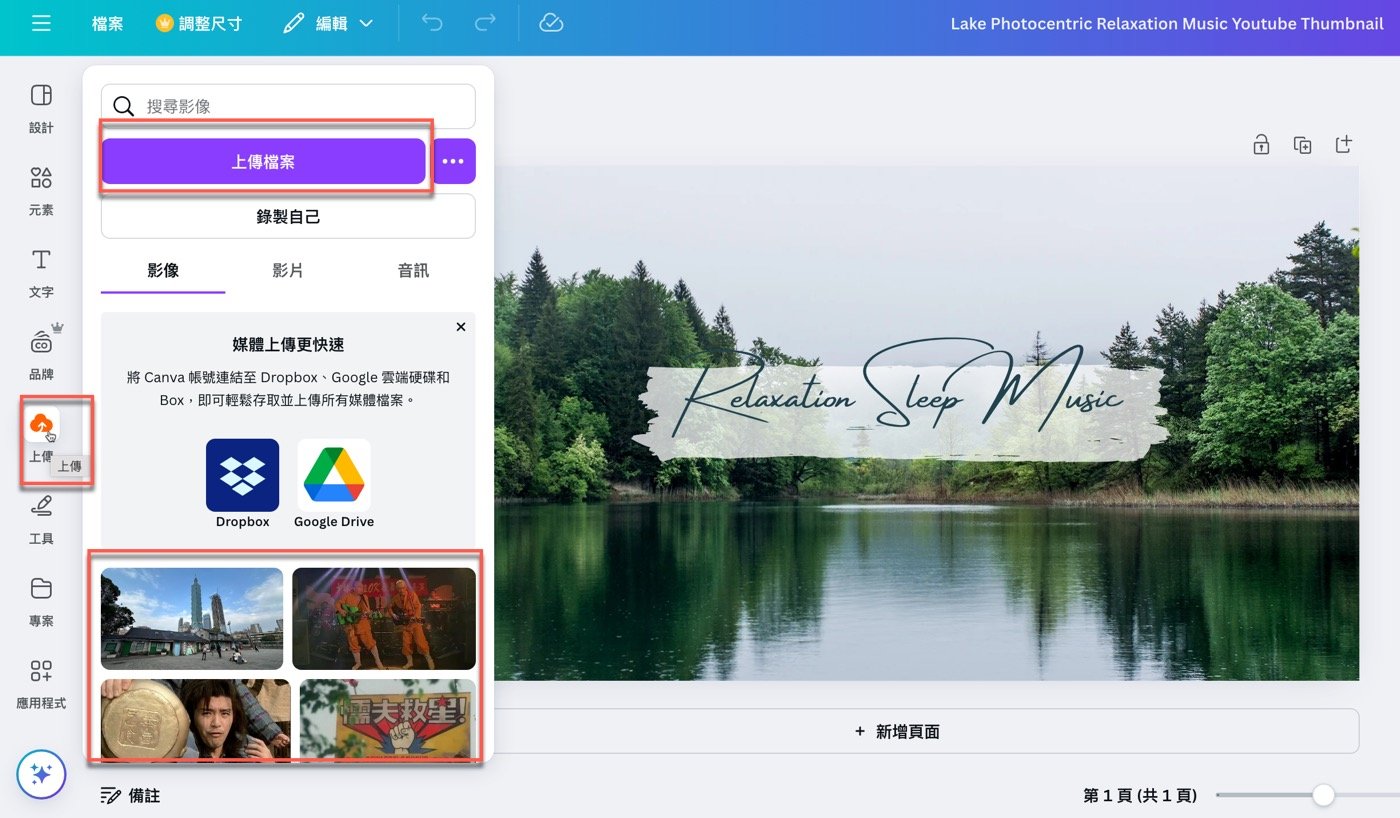Click the 第 1 頁 page indicator

tap(1140, 796)
